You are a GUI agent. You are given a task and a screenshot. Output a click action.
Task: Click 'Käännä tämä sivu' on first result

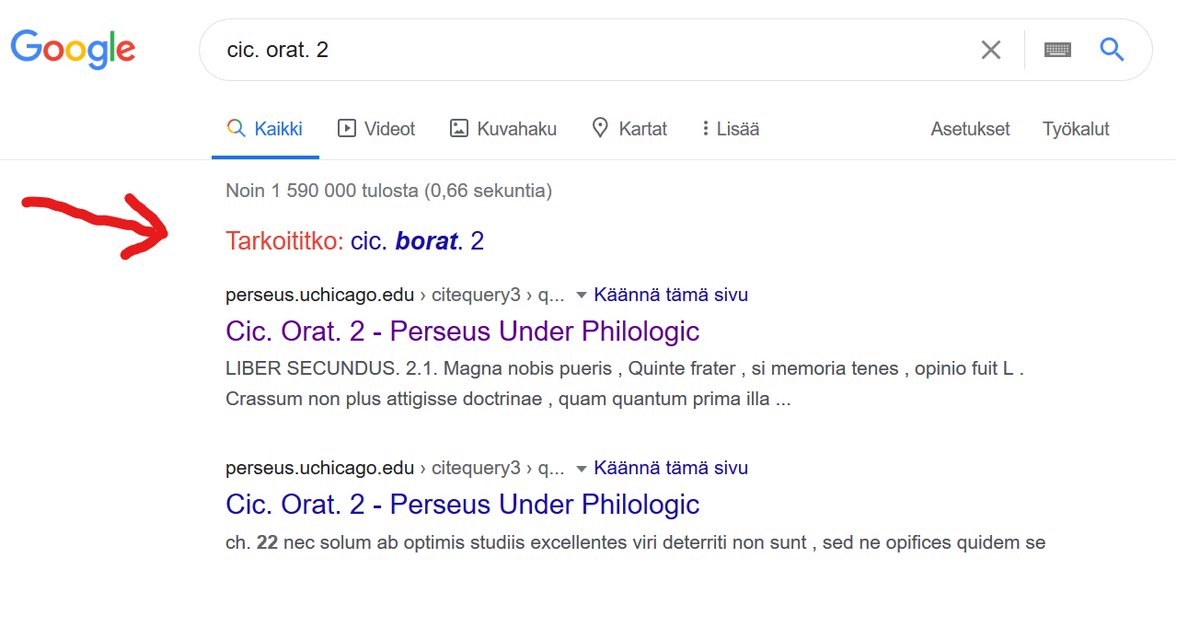(x=671, y=295)
